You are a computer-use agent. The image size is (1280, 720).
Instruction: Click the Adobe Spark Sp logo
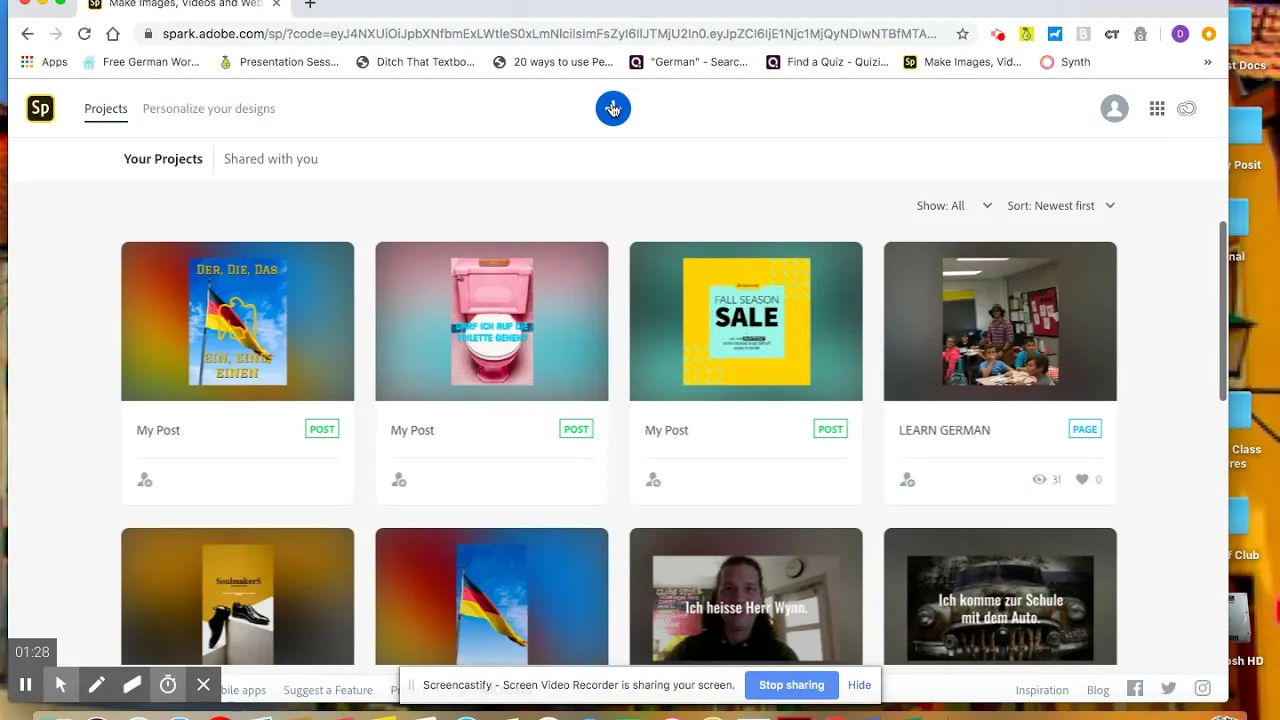point(40,108)
